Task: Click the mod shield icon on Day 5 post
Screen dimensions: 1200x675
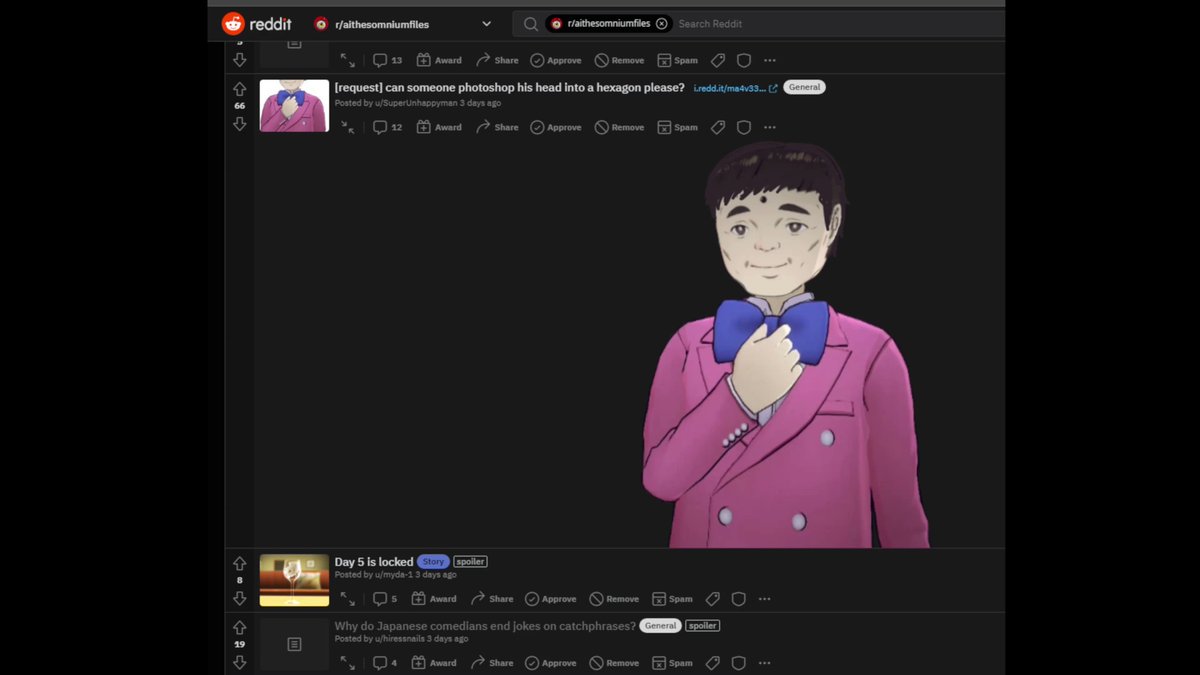Action: click(x=739, y=599)
